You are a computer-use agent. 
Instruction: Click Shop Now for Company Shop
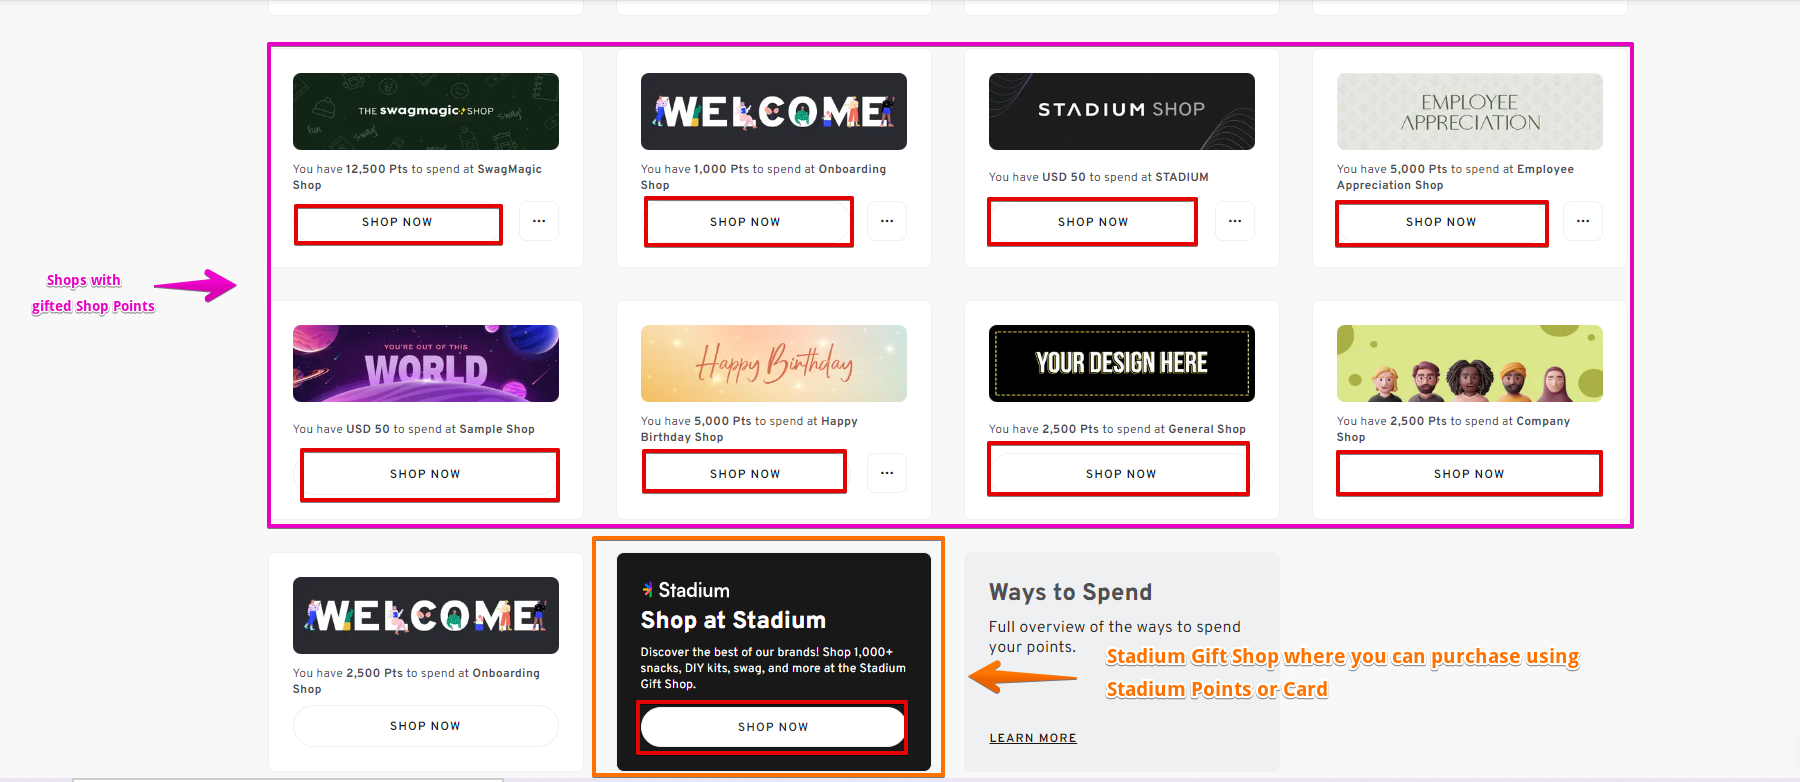point(1469,474)
